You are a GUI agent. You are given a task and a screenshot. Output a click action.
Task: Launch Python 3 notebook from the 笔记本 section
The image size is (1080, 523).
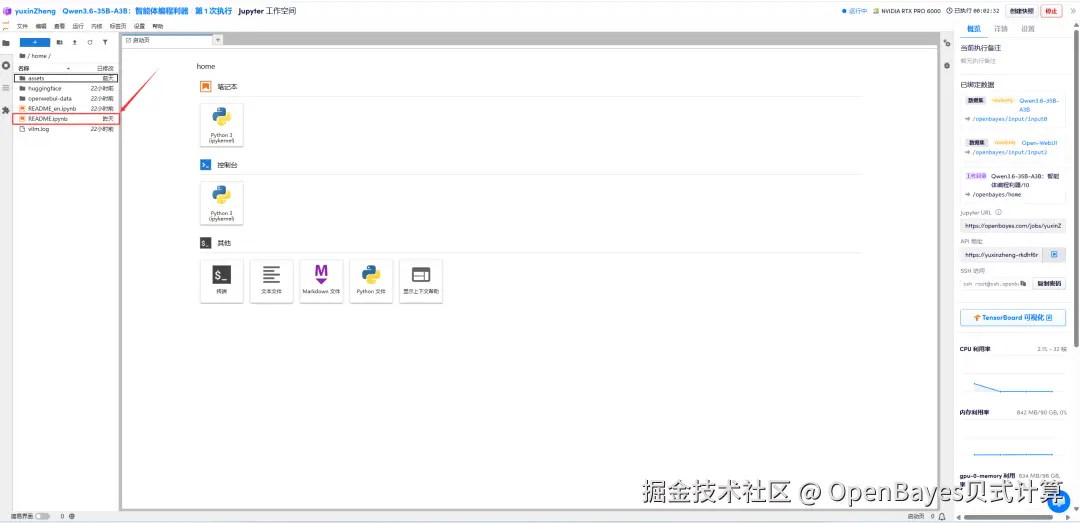pyautogui.click(x=221, y=125)
